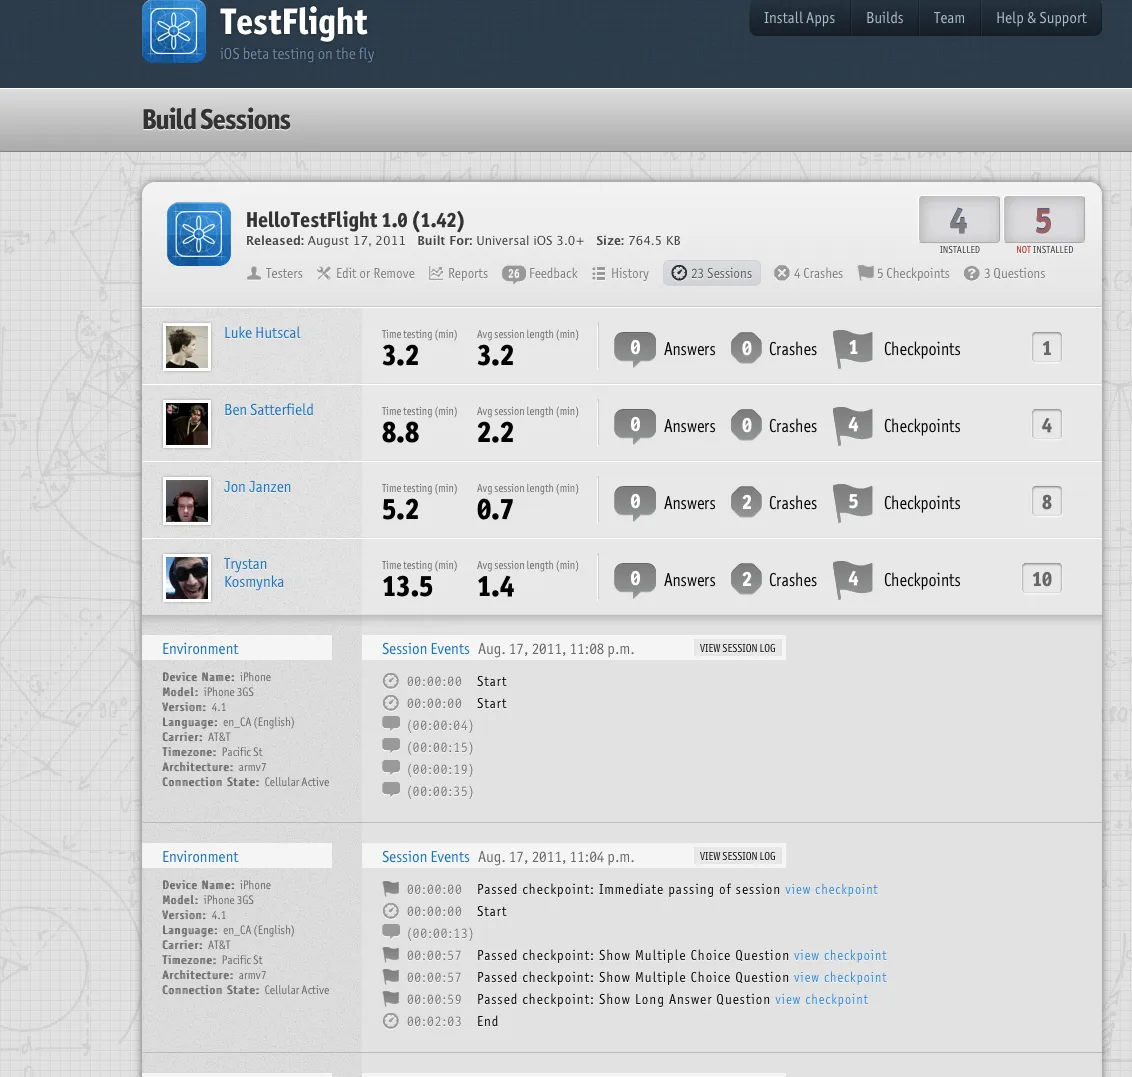Open view checkpoint for Show Long Answer Question

(x=821, y=999)
